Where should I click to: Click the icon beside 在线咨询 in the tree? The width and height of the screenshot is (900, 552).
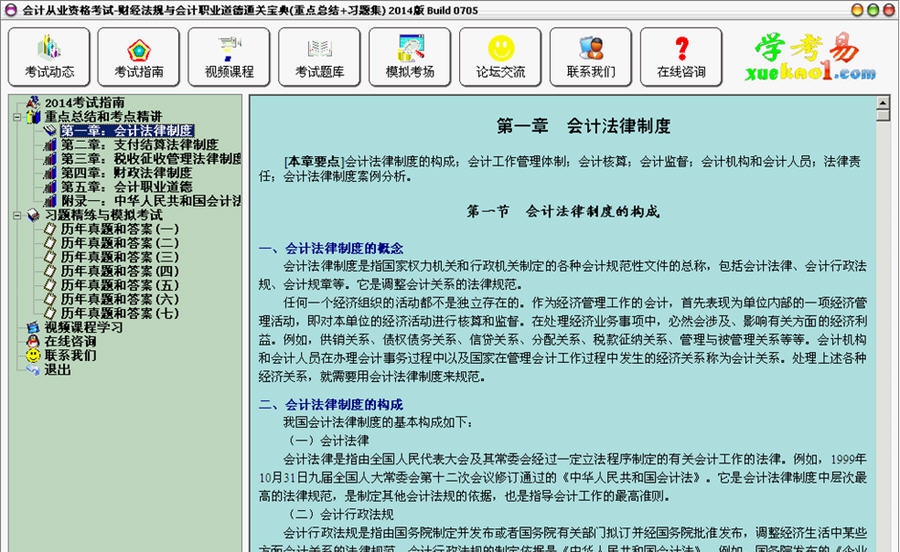[33, 341]
